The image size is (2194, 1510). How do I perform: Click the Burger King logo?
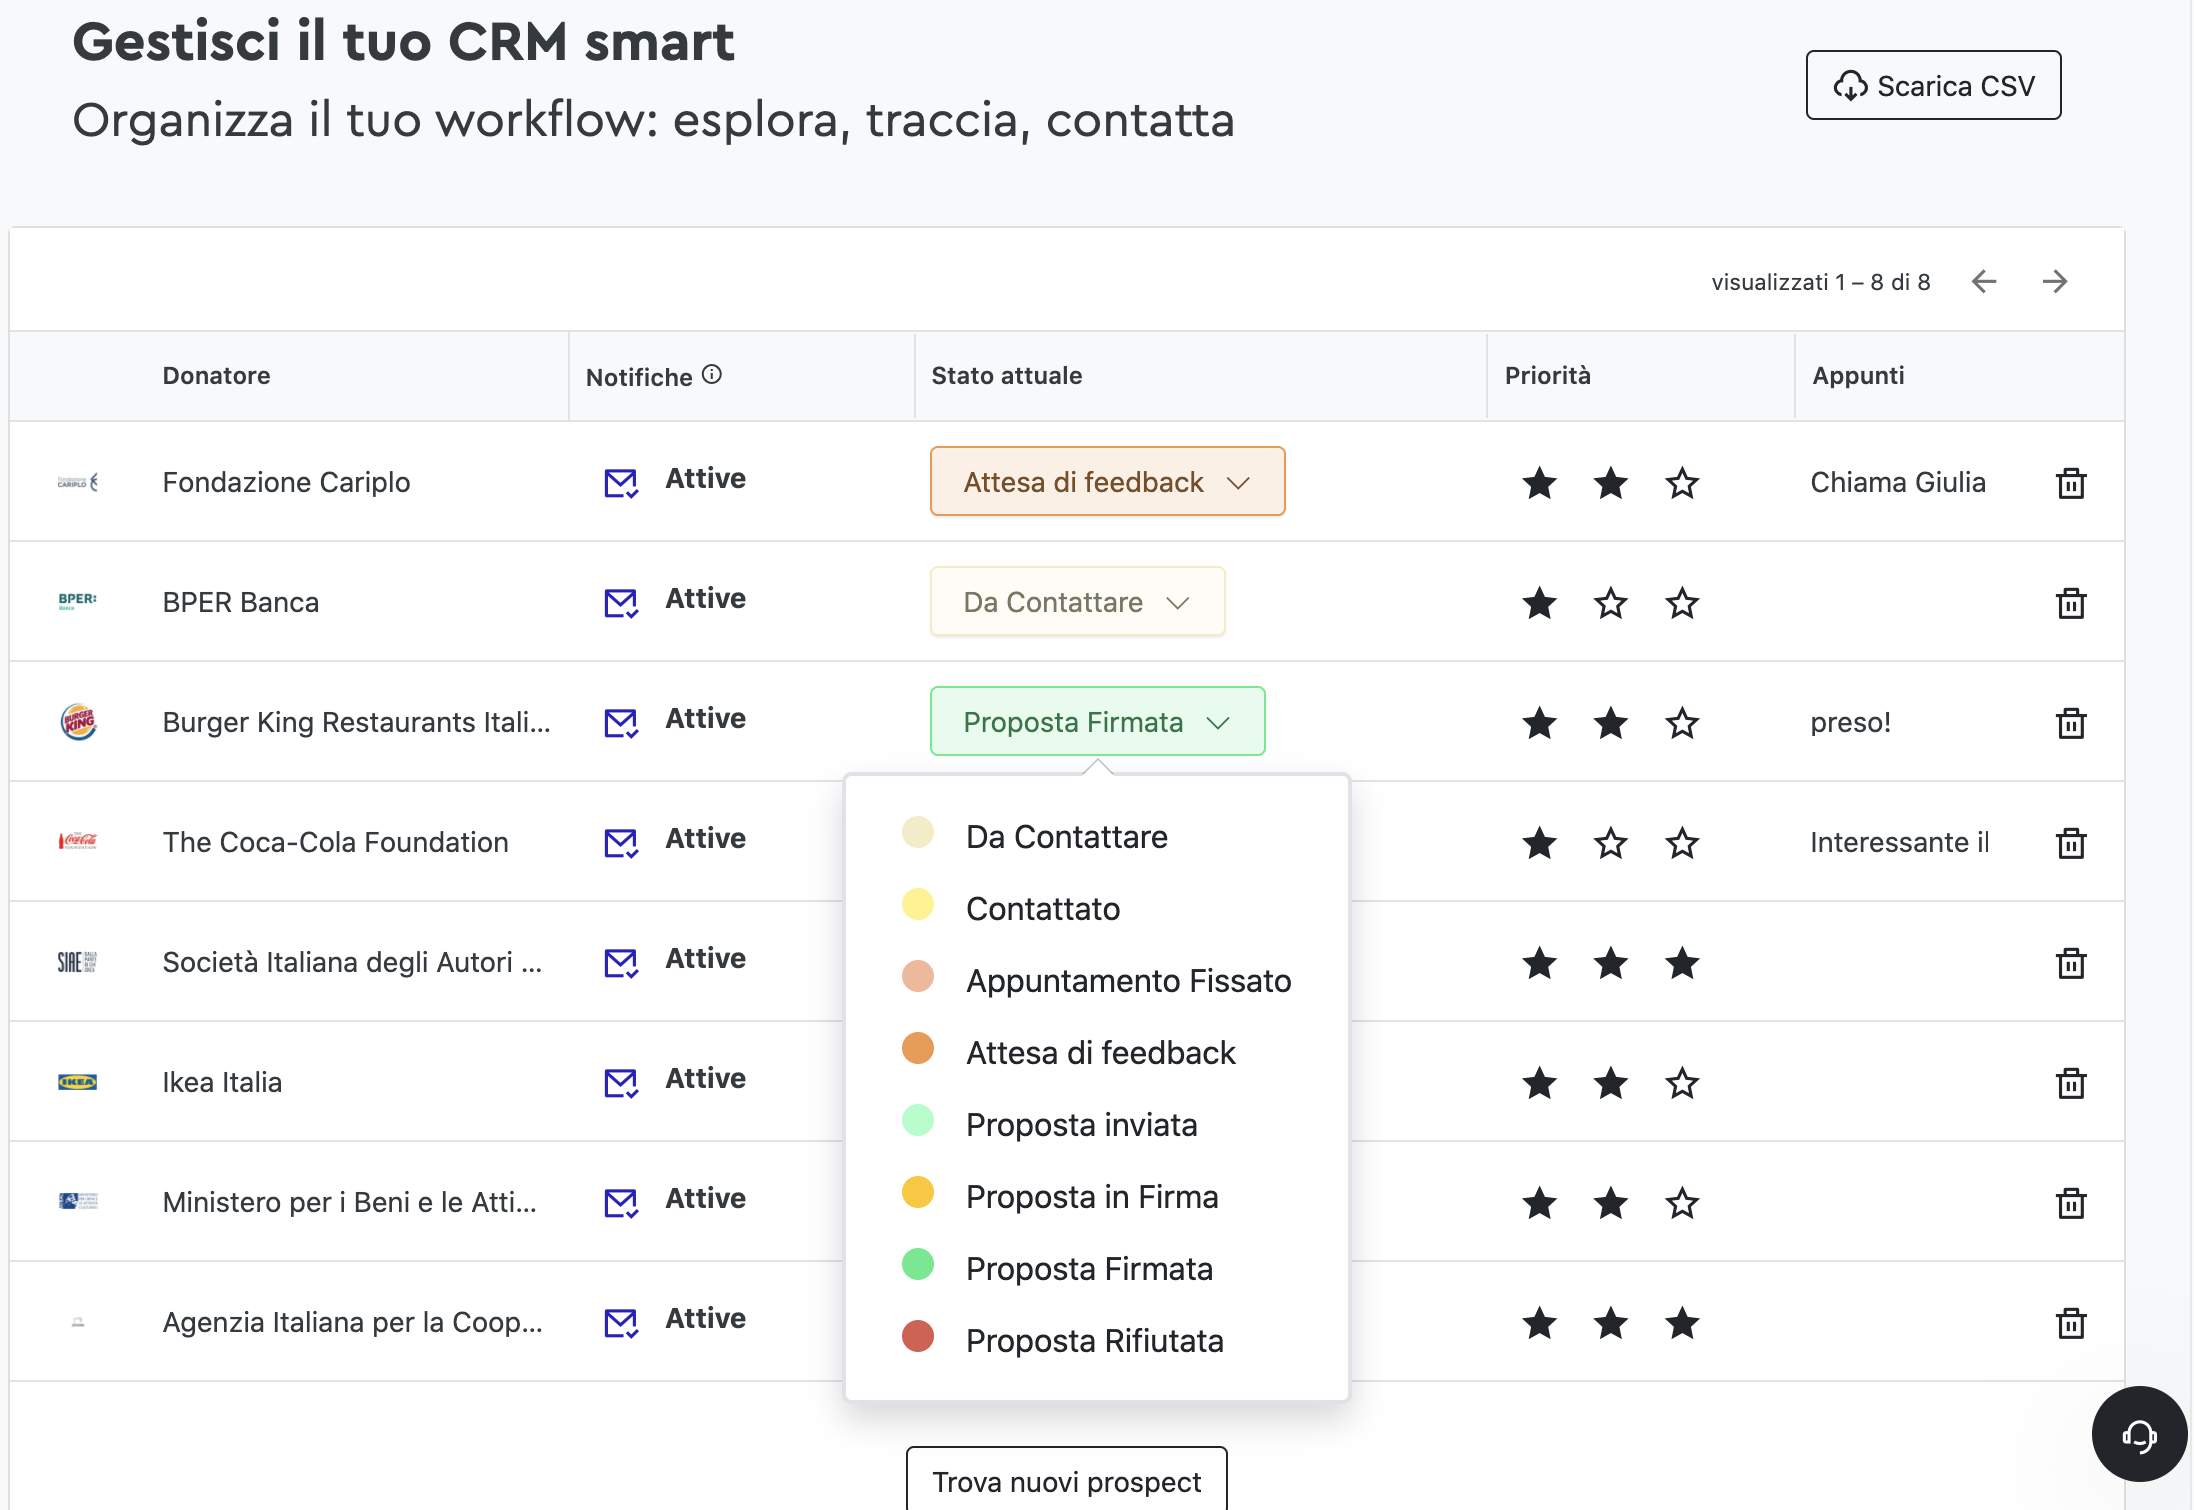[78, 722]
